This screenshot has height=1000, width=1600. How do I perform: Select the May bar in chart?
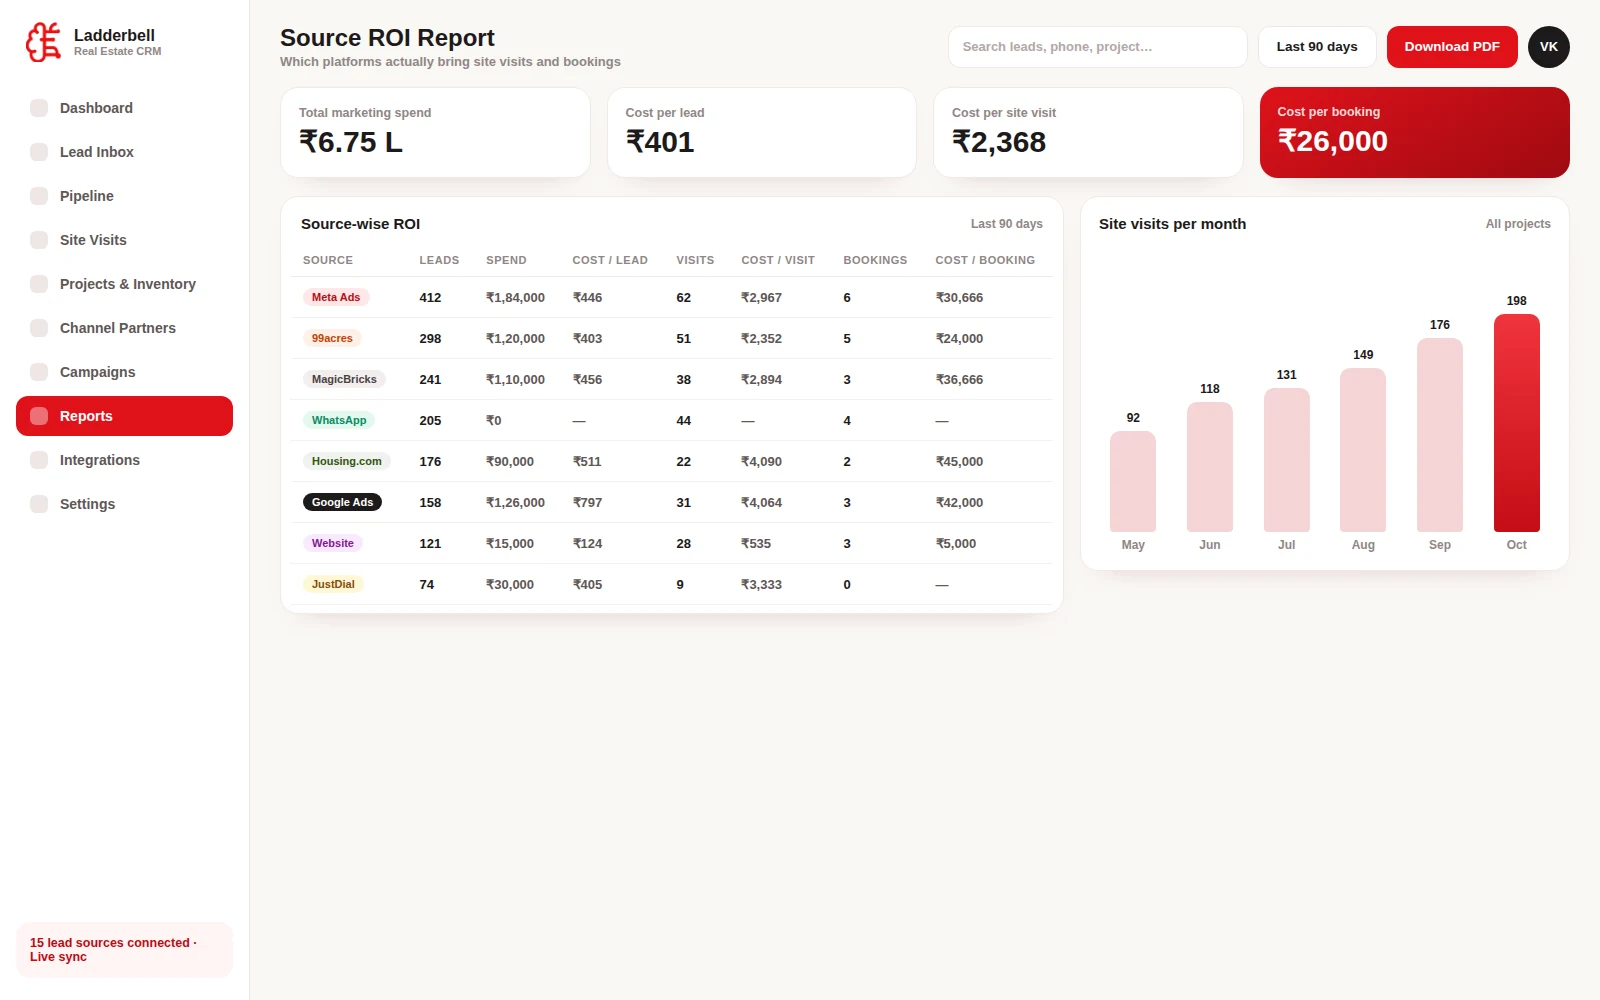click(x=1133, y=481)
